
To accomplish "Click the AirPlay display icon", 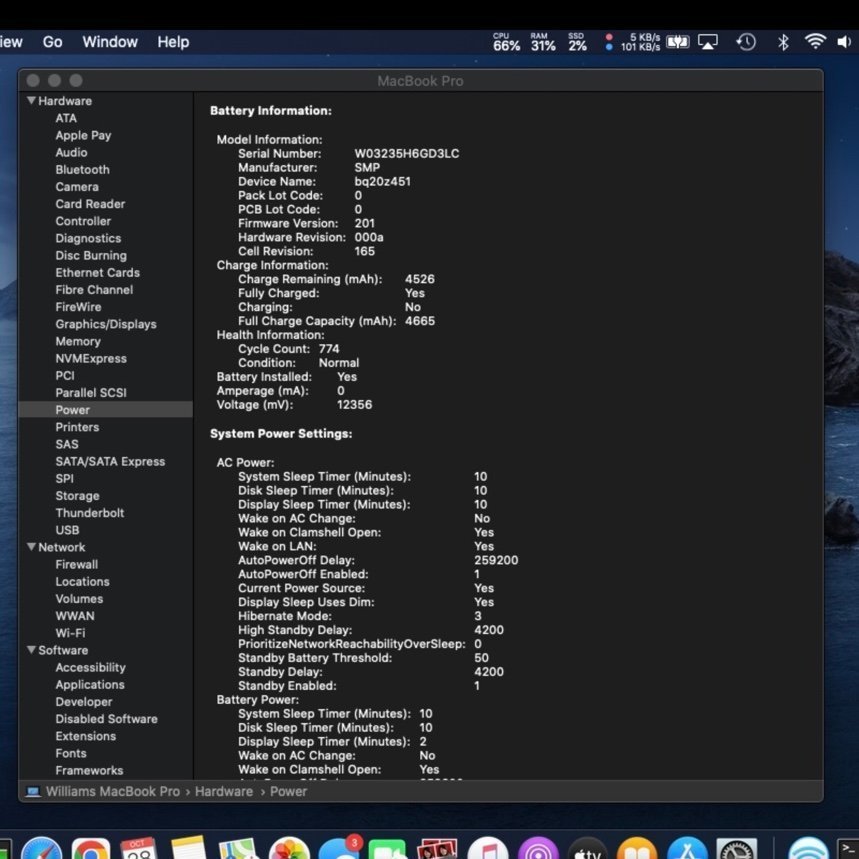I will point(708,42).
